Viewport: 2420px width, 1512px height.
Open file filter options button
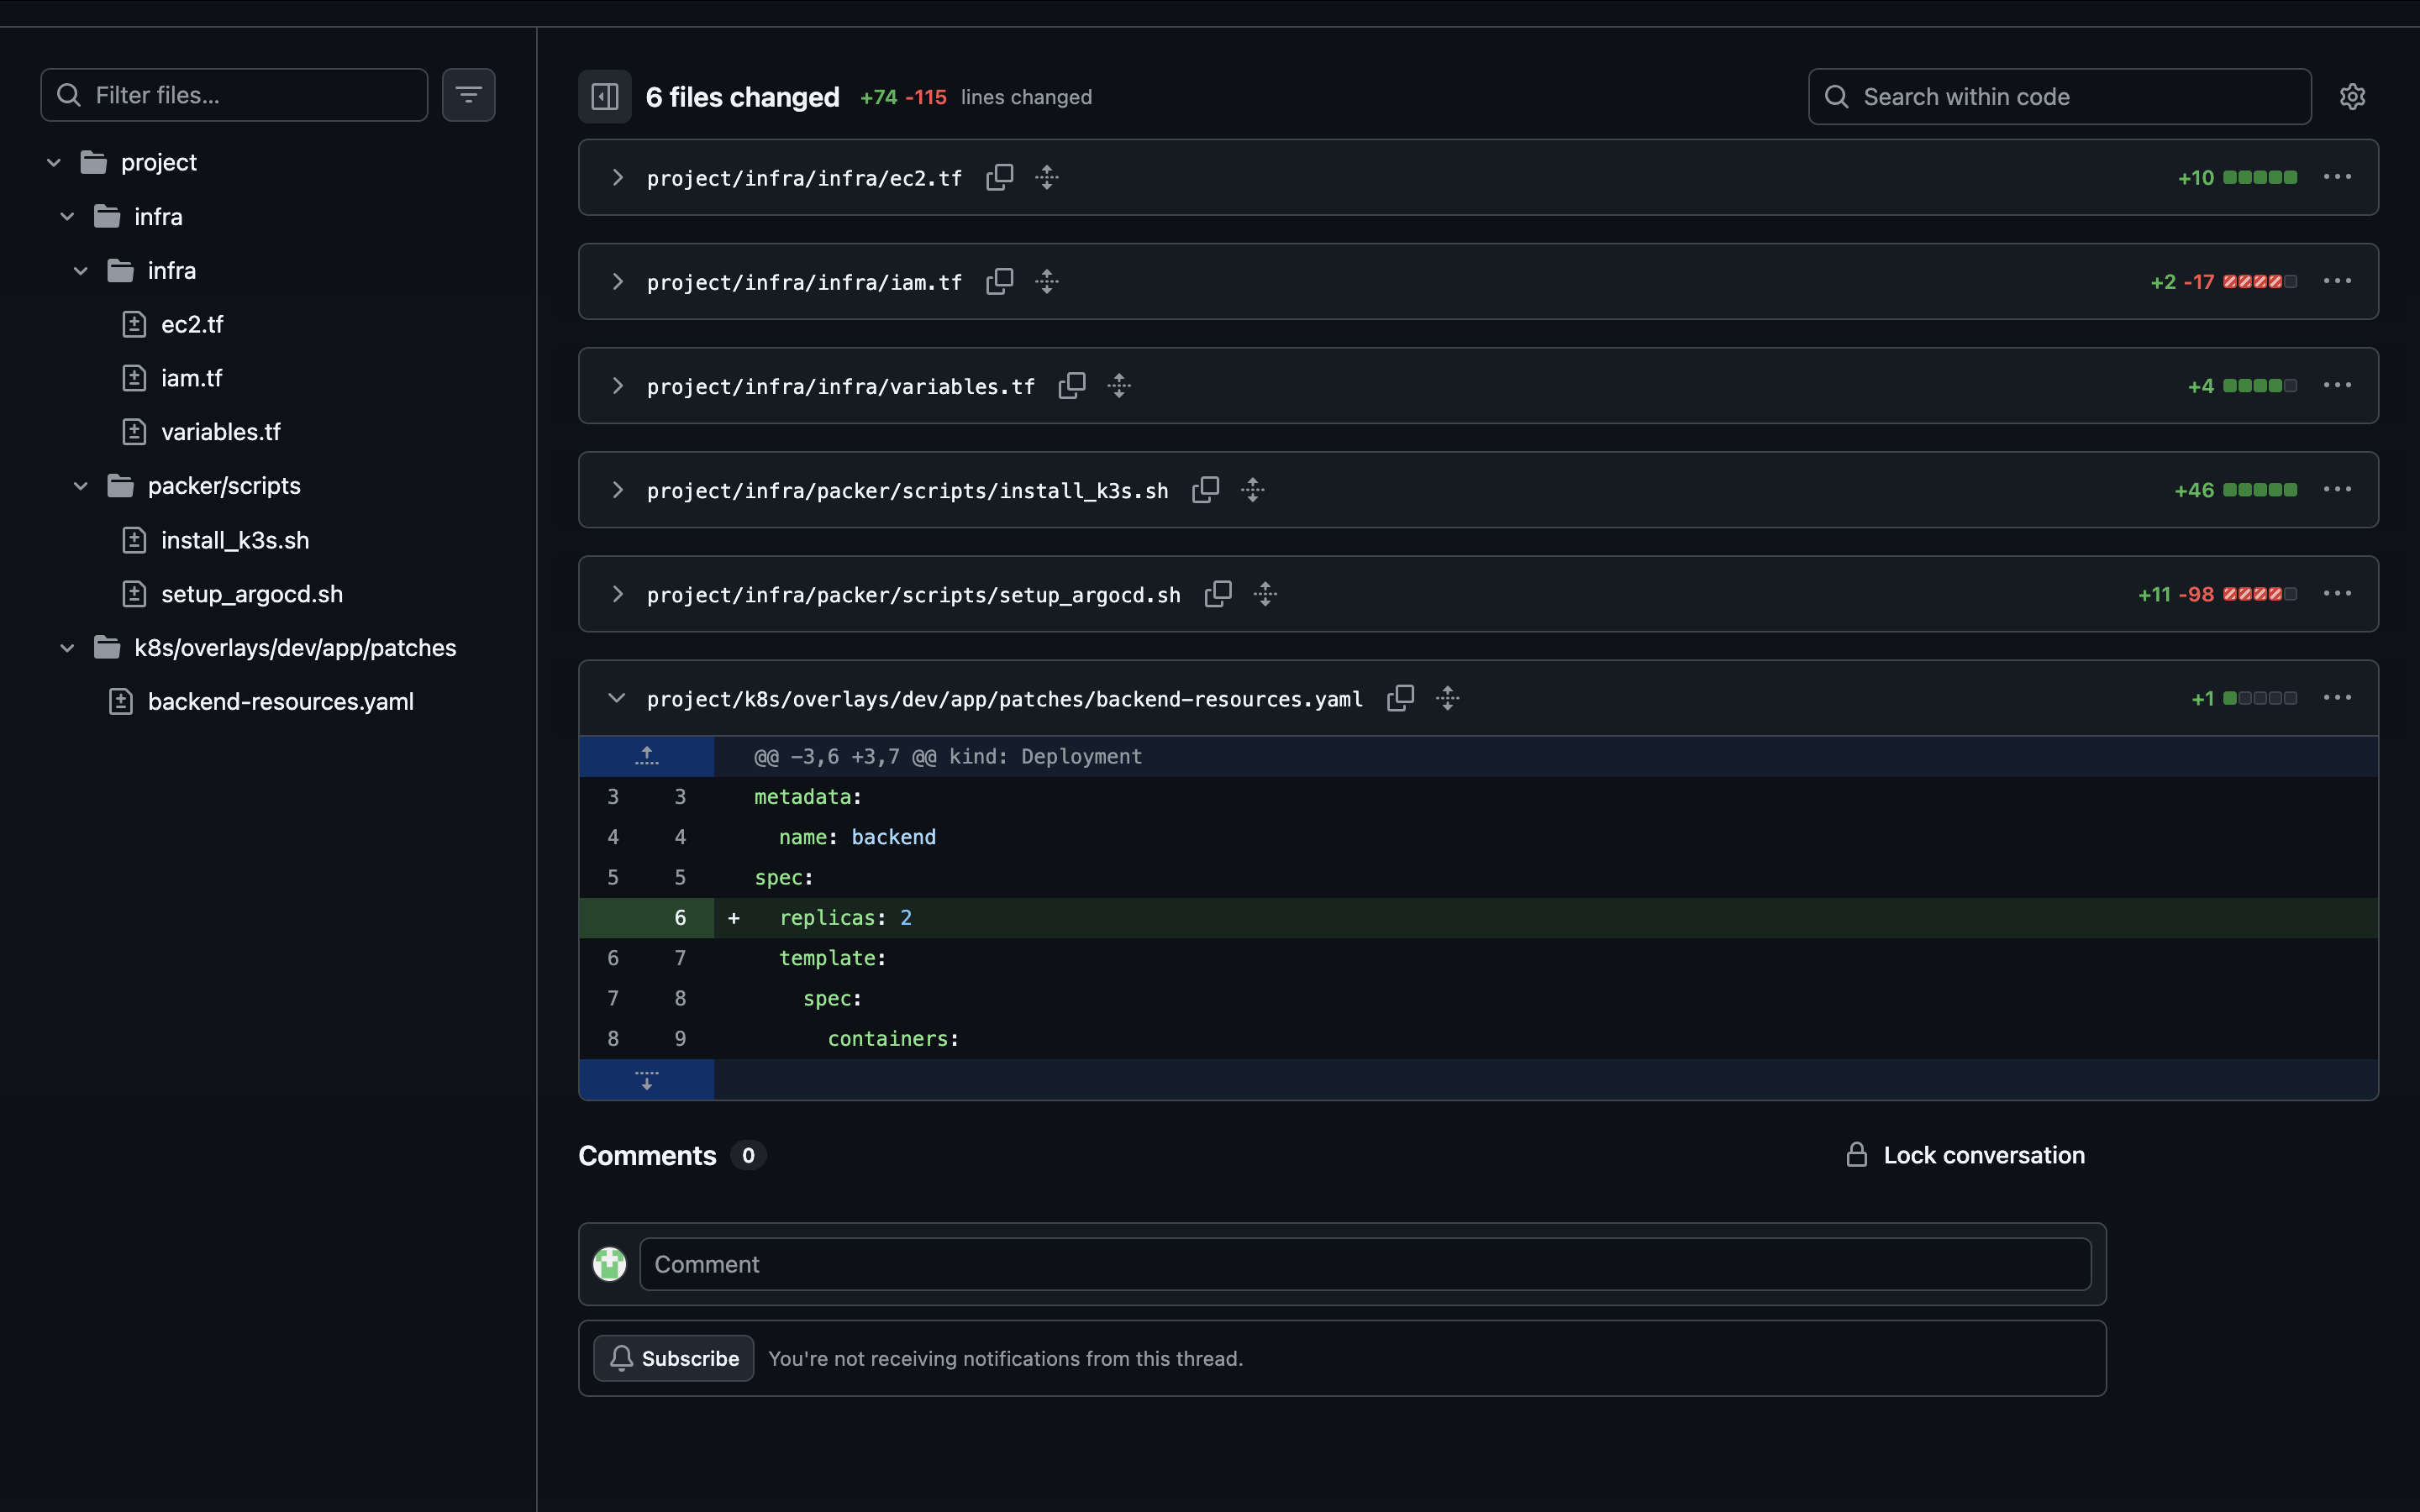pyautogui.click(x=468, y=95)
